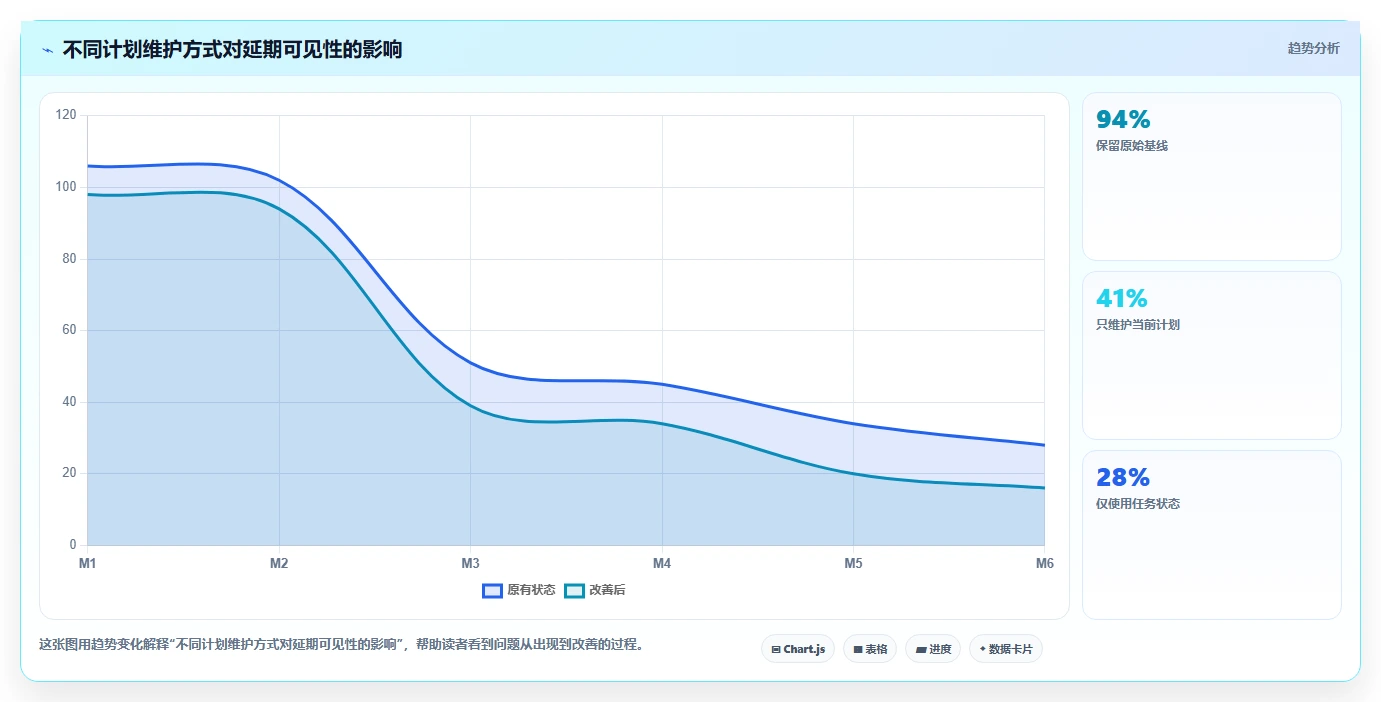Screen dimensions: 1381x702
Task: Click the chart description caption text
Action: click(341, 644)
